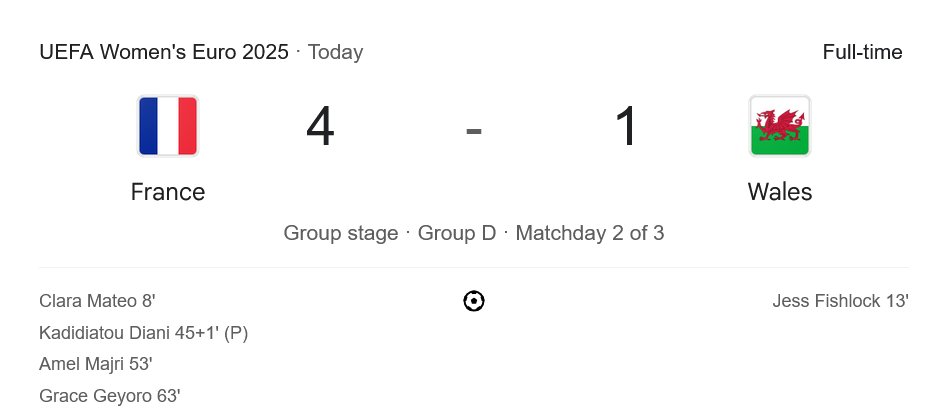This screenshot has height=420, width=948.
Task: Open the Wales team name
Action: tap(779, 192)
